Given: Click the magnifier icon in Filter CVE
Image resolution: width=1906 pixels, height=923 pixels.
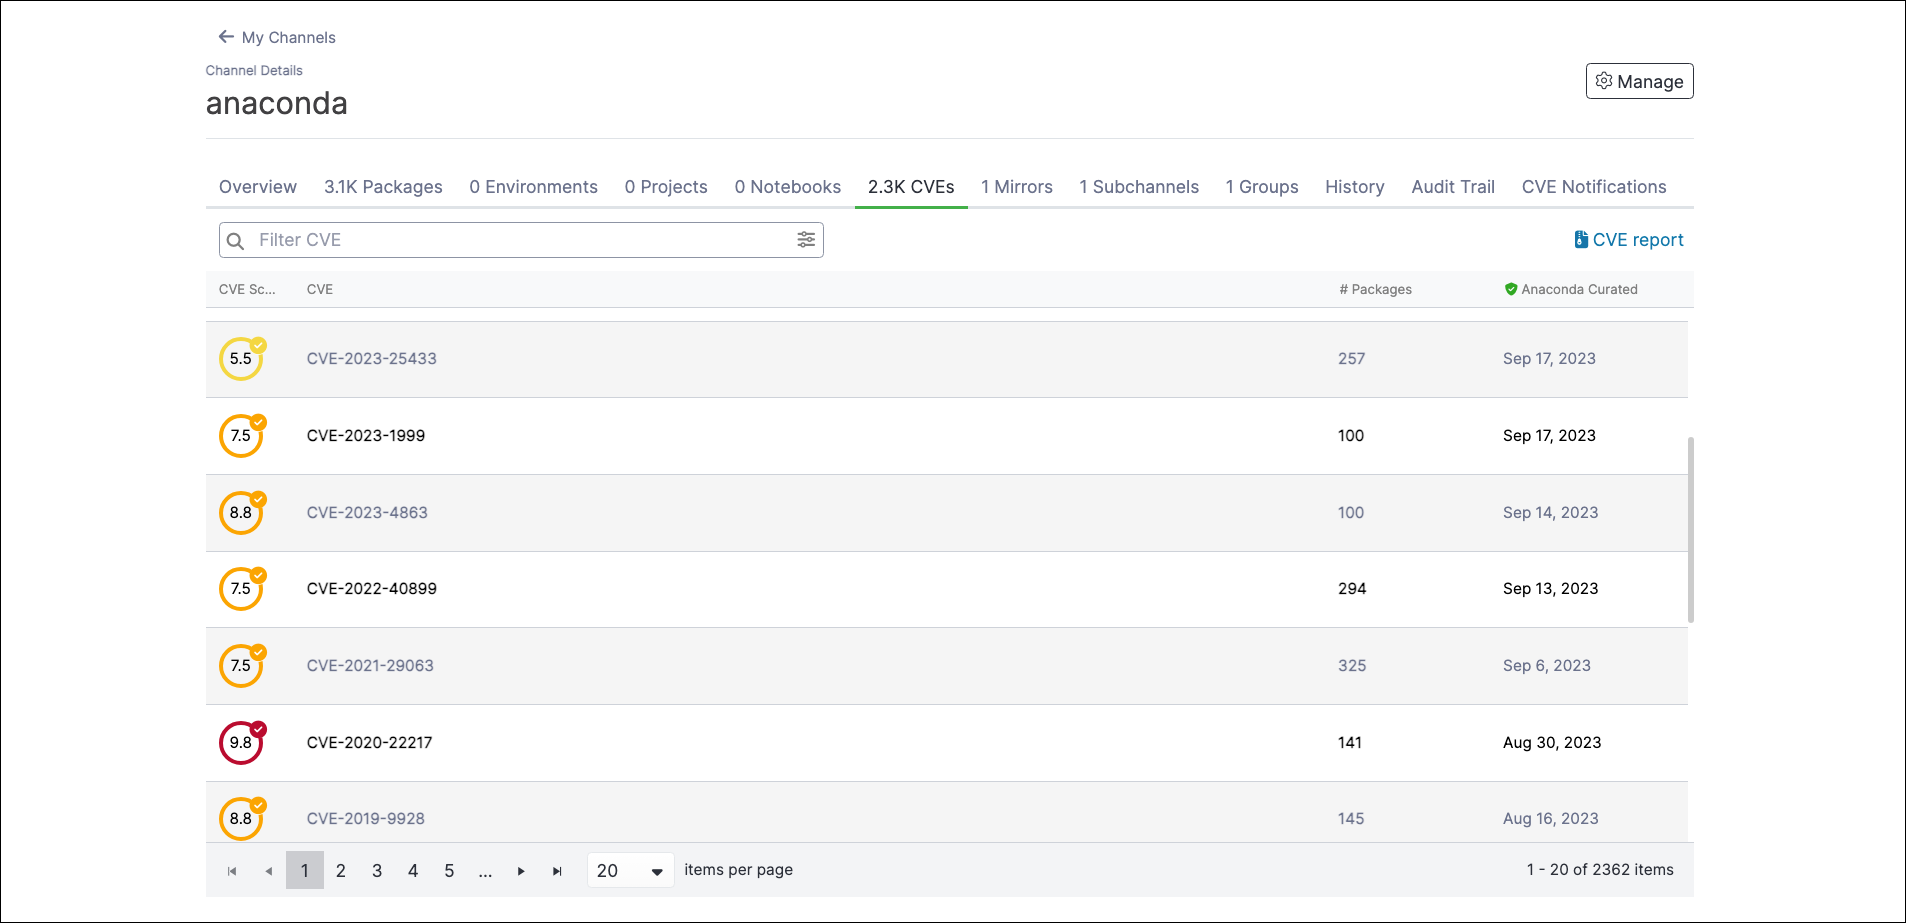Looking at the screenshot, I should point(235,241).
